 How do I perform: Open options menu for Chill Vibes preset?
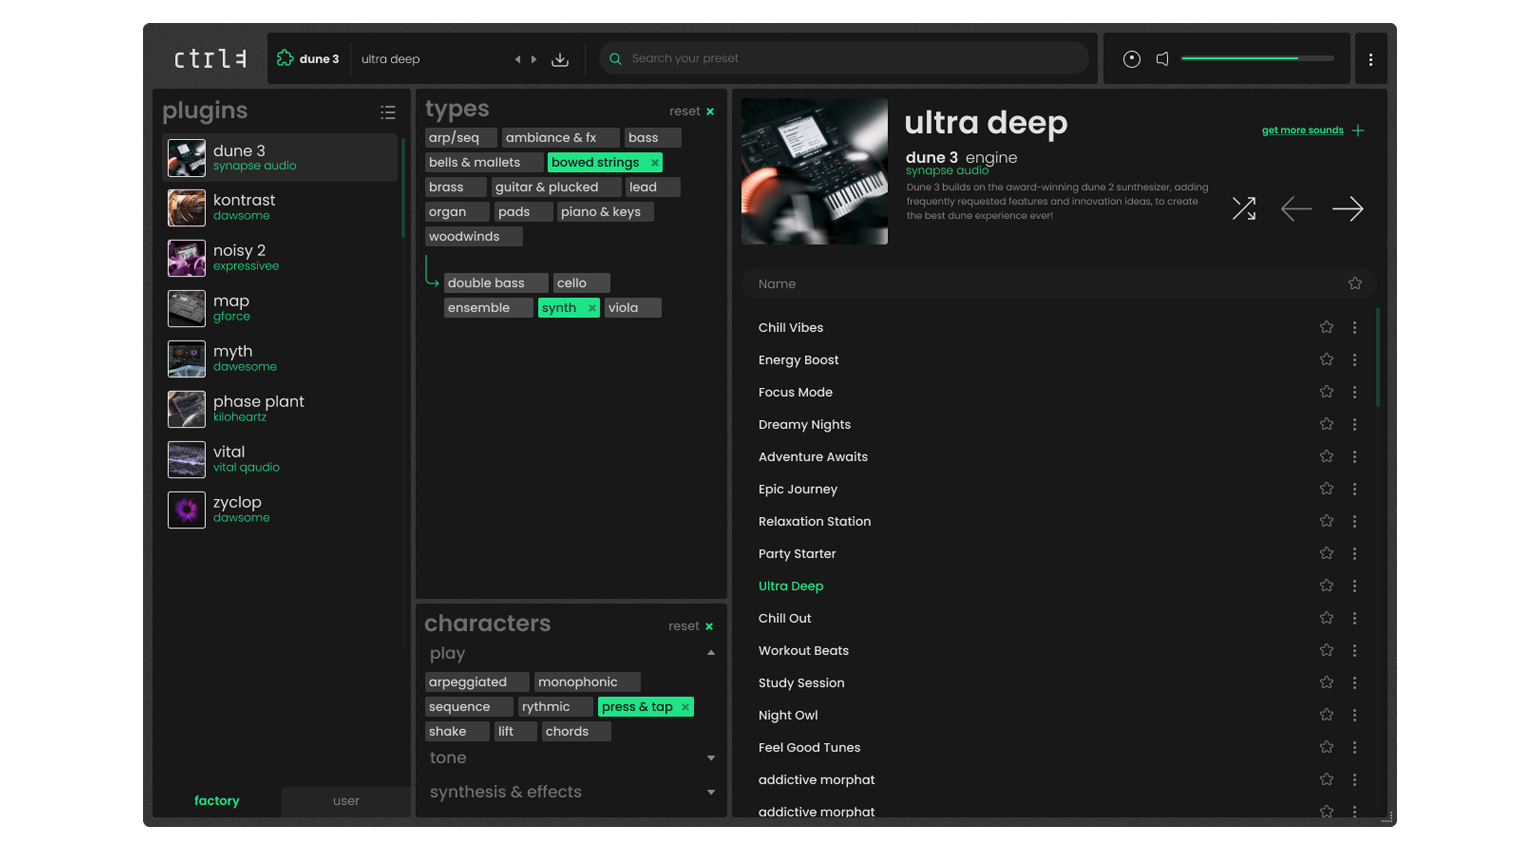(1355, 327)
